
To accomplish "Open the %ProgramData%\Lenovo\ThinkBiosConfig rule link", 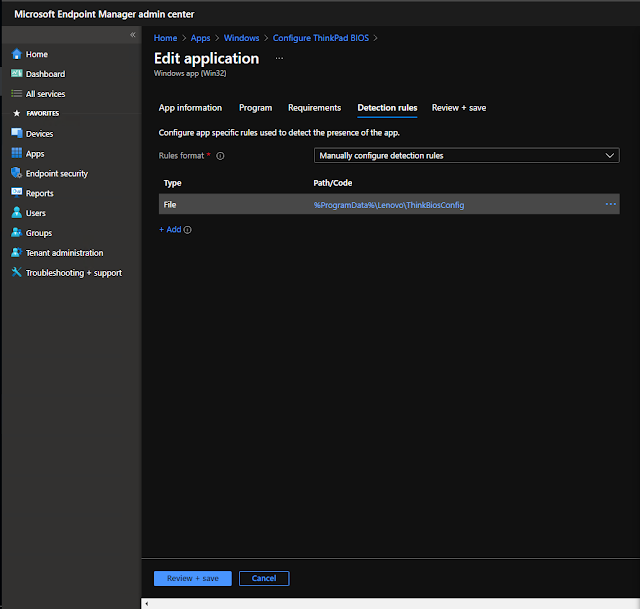I will 389,205.
